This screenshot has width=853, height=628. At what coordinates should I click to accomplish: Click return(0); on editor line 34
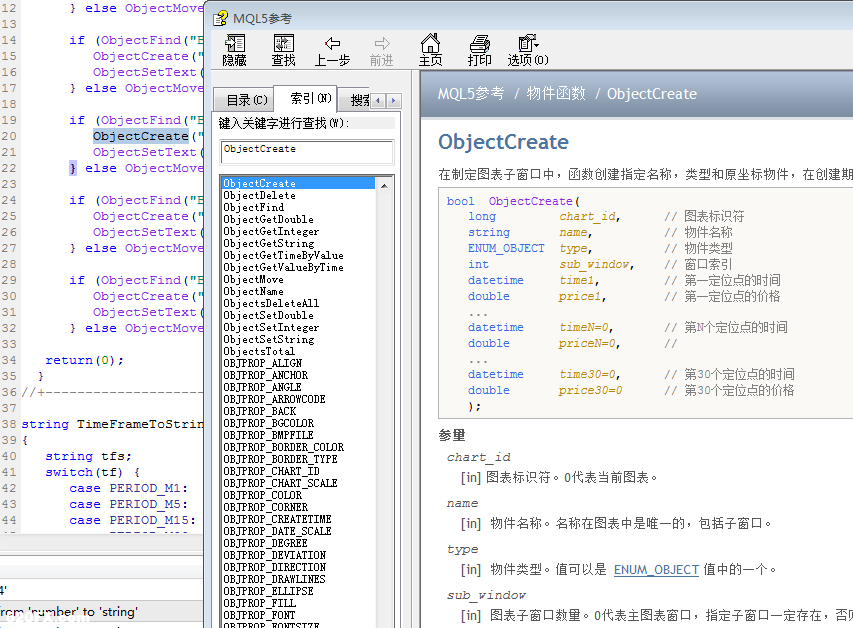click(x=84, y=360)
